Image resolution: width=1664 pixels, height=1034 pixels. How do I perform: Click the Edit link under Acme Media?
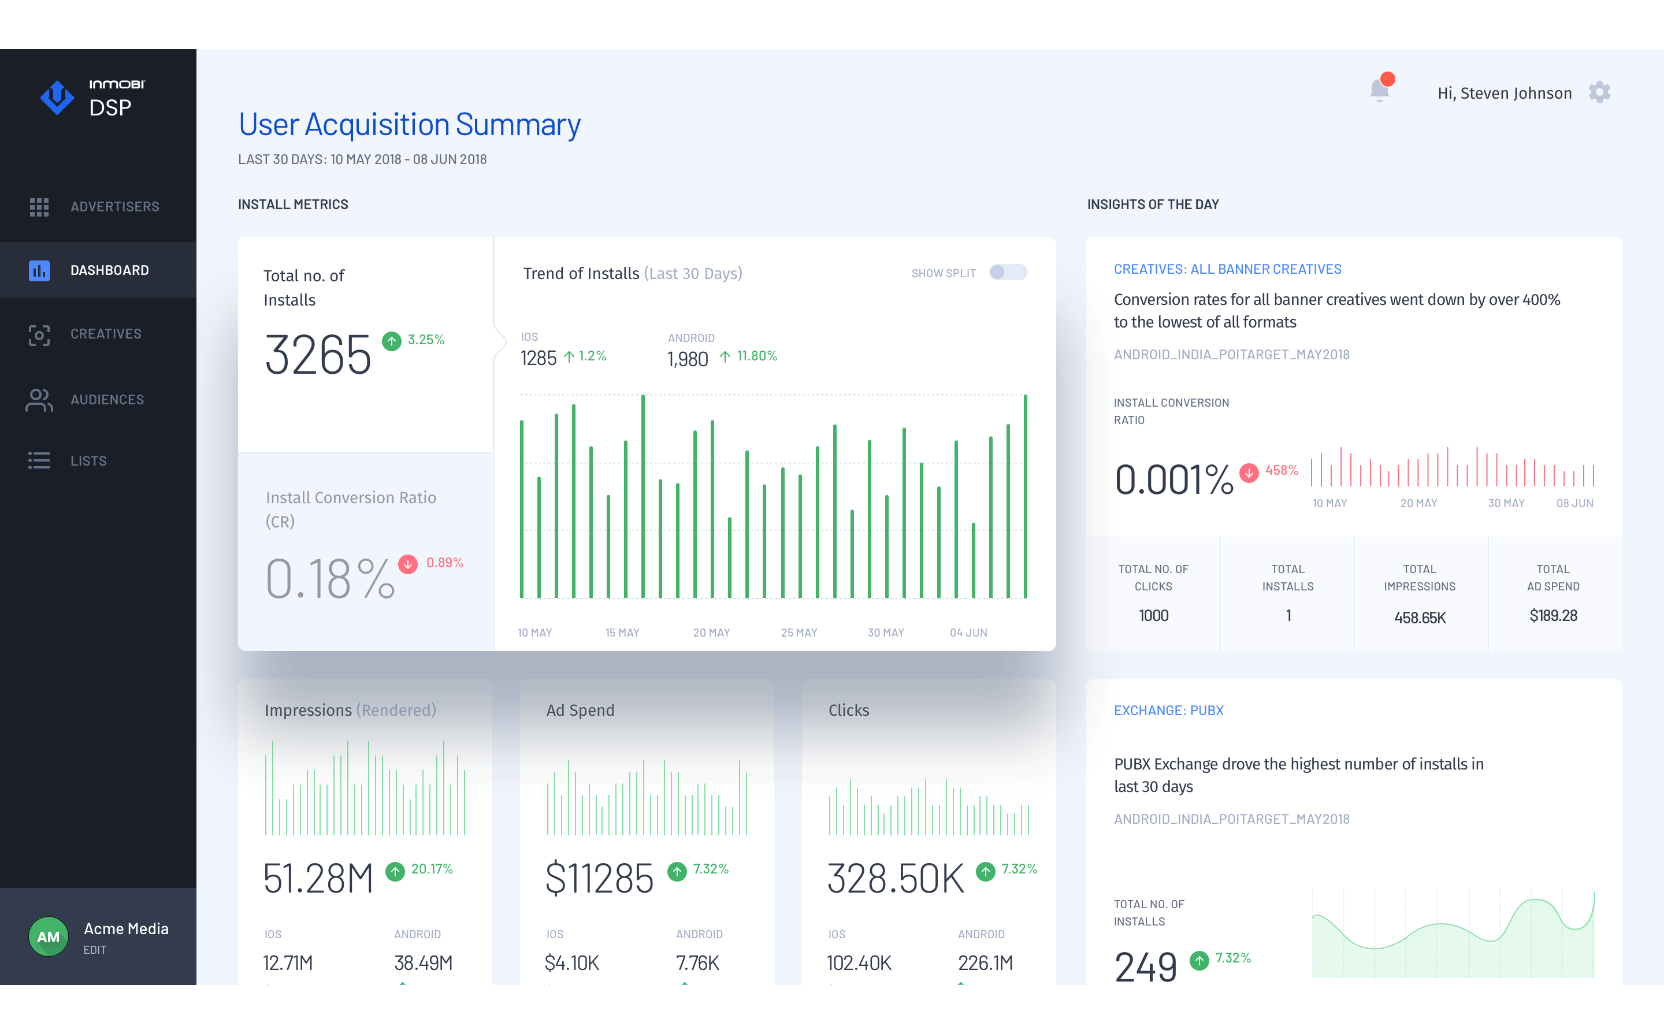pos(95,951)
